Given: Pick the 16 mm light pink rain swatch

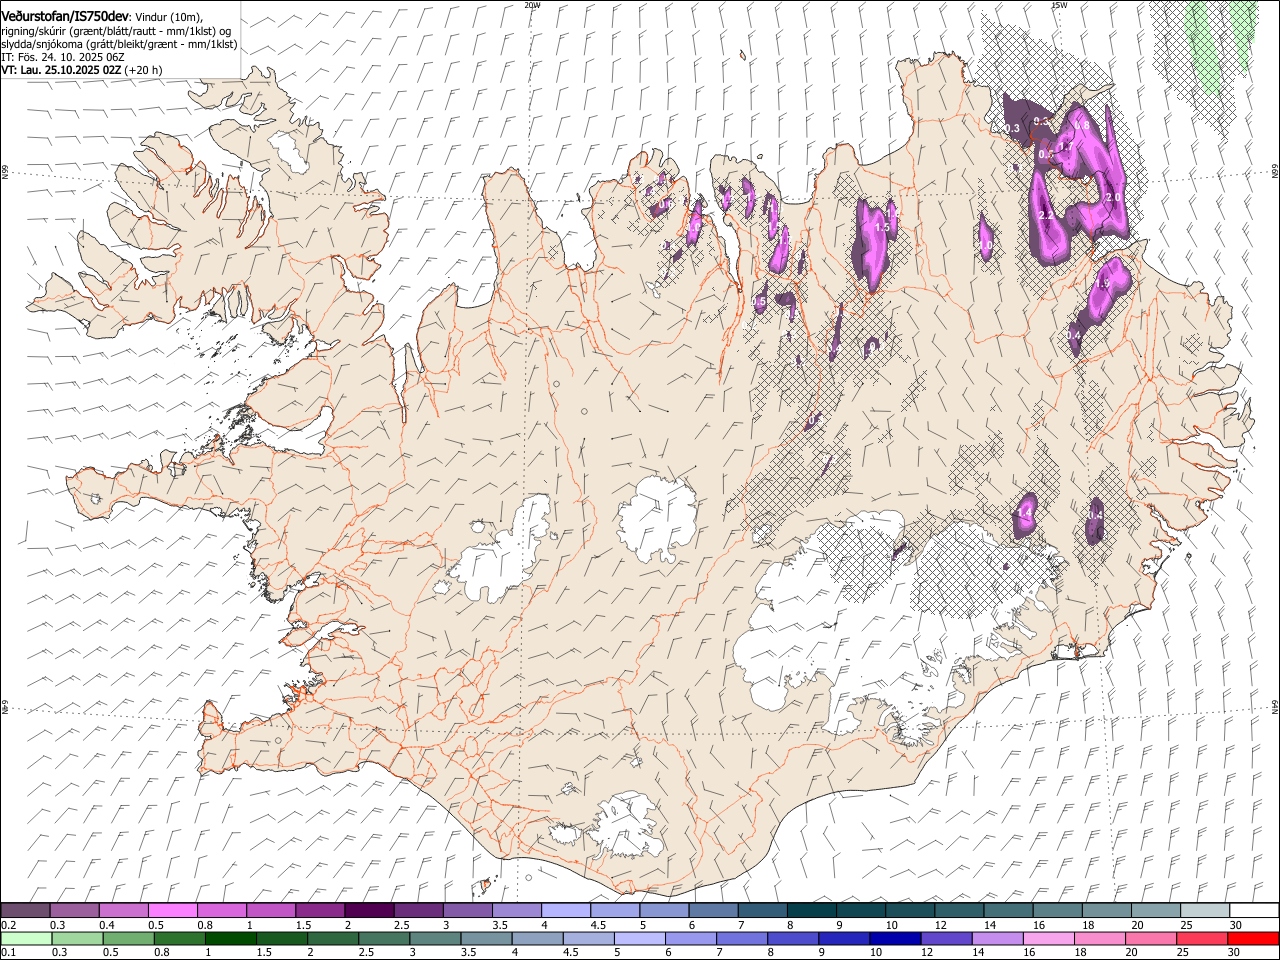Looking at the screenshot, I should pyautogui.click(x=1048, y=939).
